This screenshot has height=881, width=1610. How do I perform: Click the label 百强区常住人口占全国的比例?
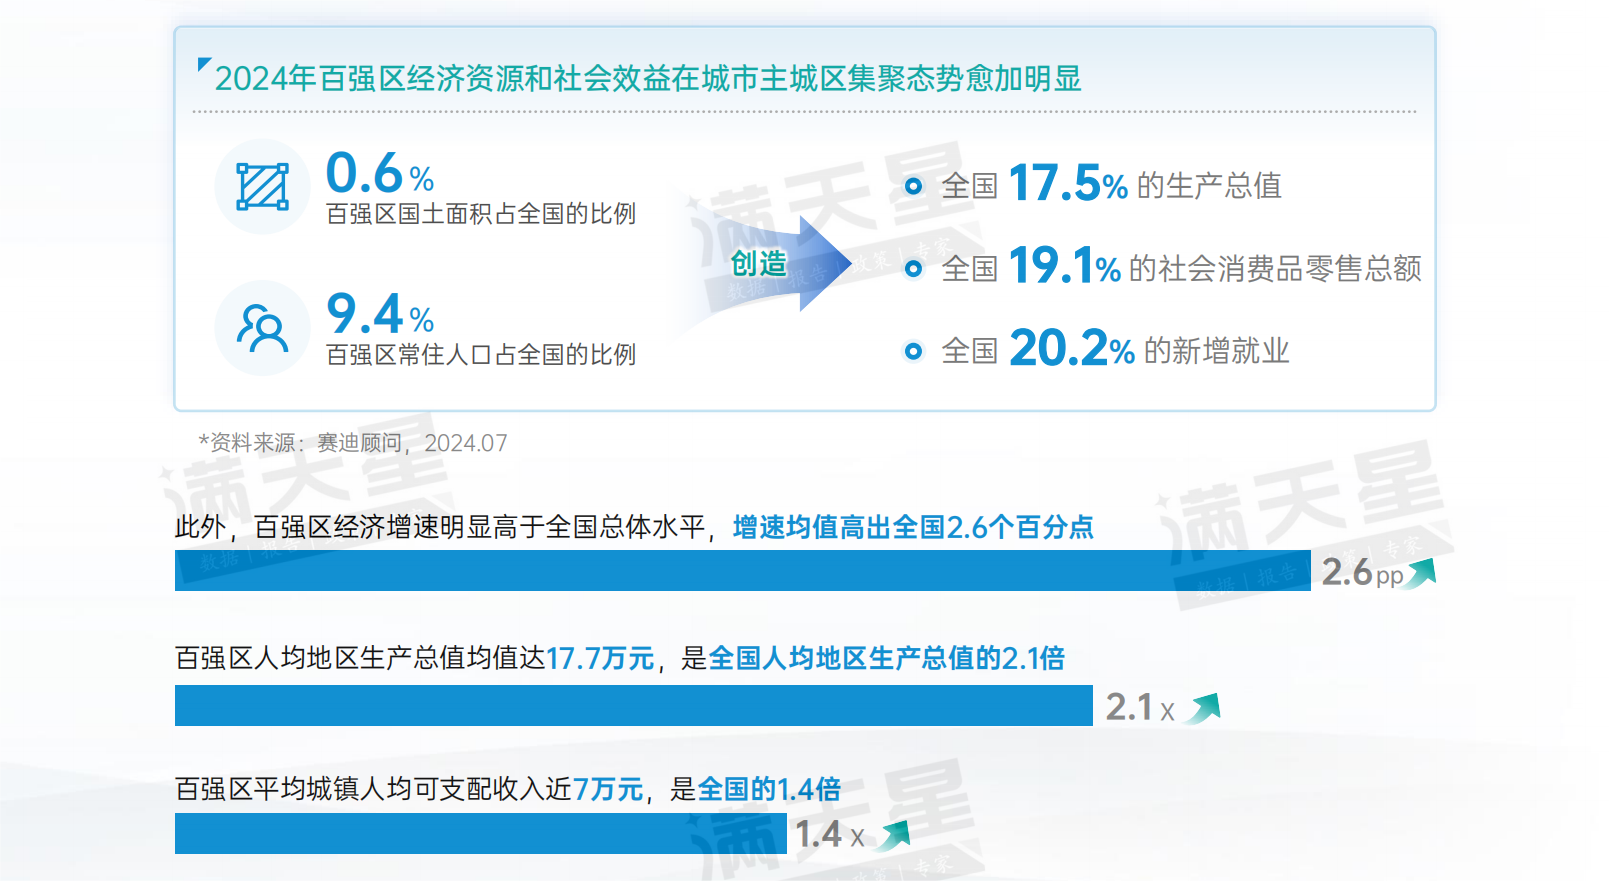coord(481,355)
